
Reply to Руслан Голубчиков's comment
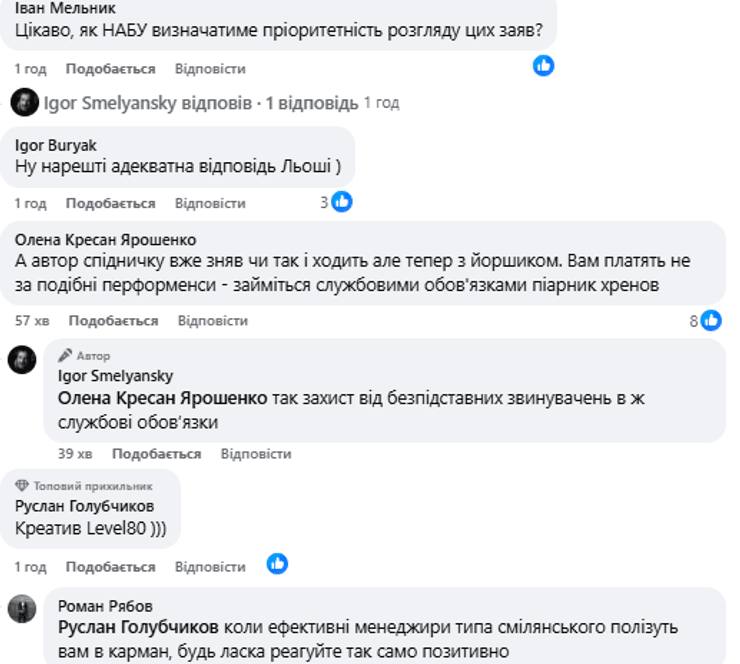click(x=210, y=567)
